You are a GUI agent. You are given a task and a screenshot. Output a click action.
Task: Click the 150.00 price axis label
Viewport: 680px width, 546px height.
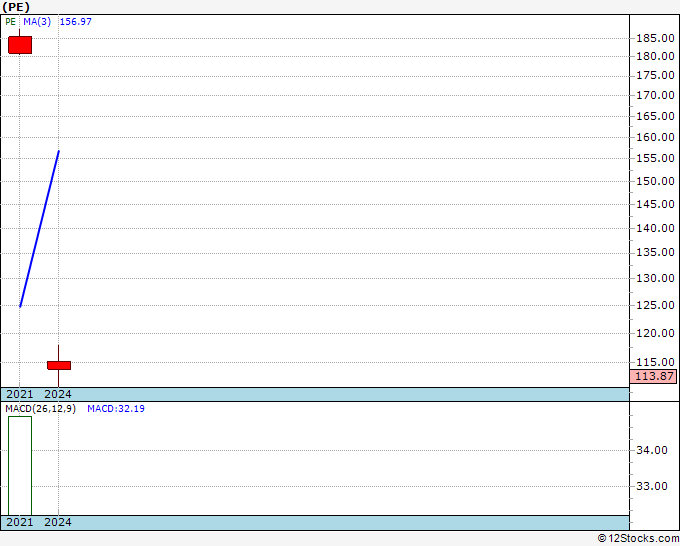655,181
